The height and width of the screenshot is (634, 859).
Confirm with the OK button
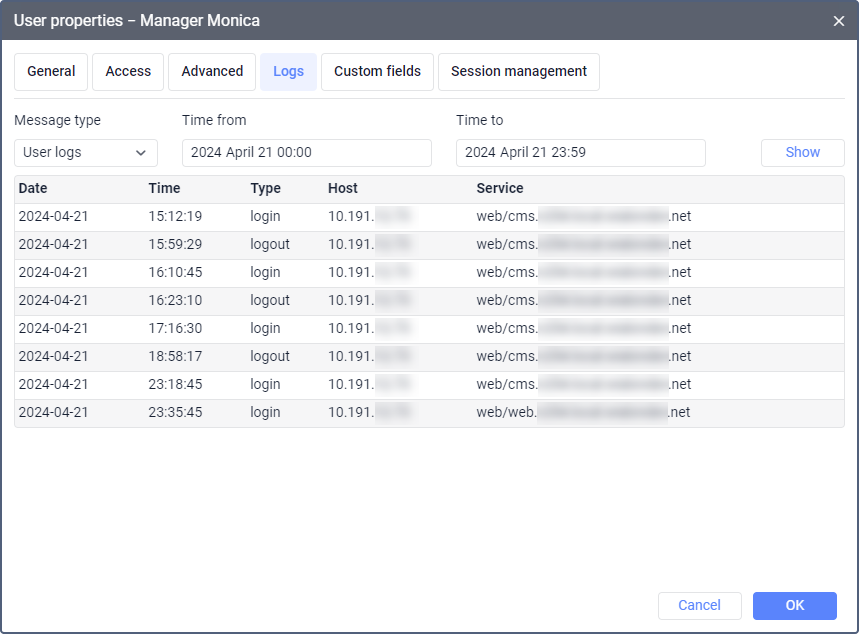click(794, 605)
